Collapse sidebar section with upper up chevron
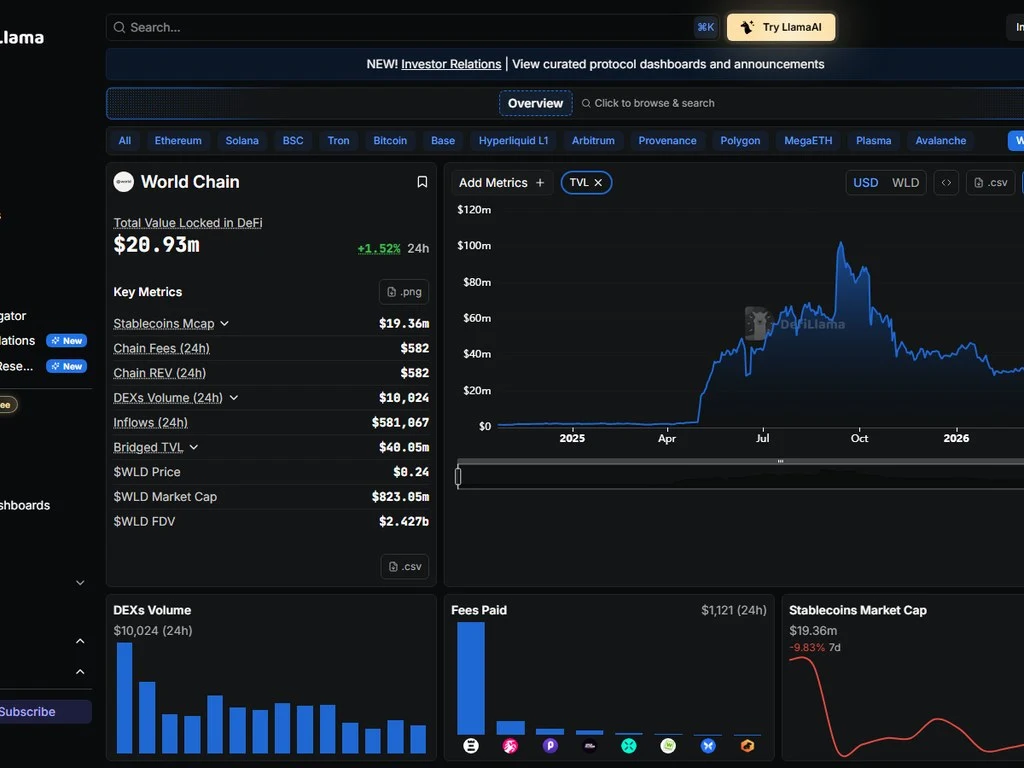The width and height of the screenshot is (1024, 768). pos(80,641)
